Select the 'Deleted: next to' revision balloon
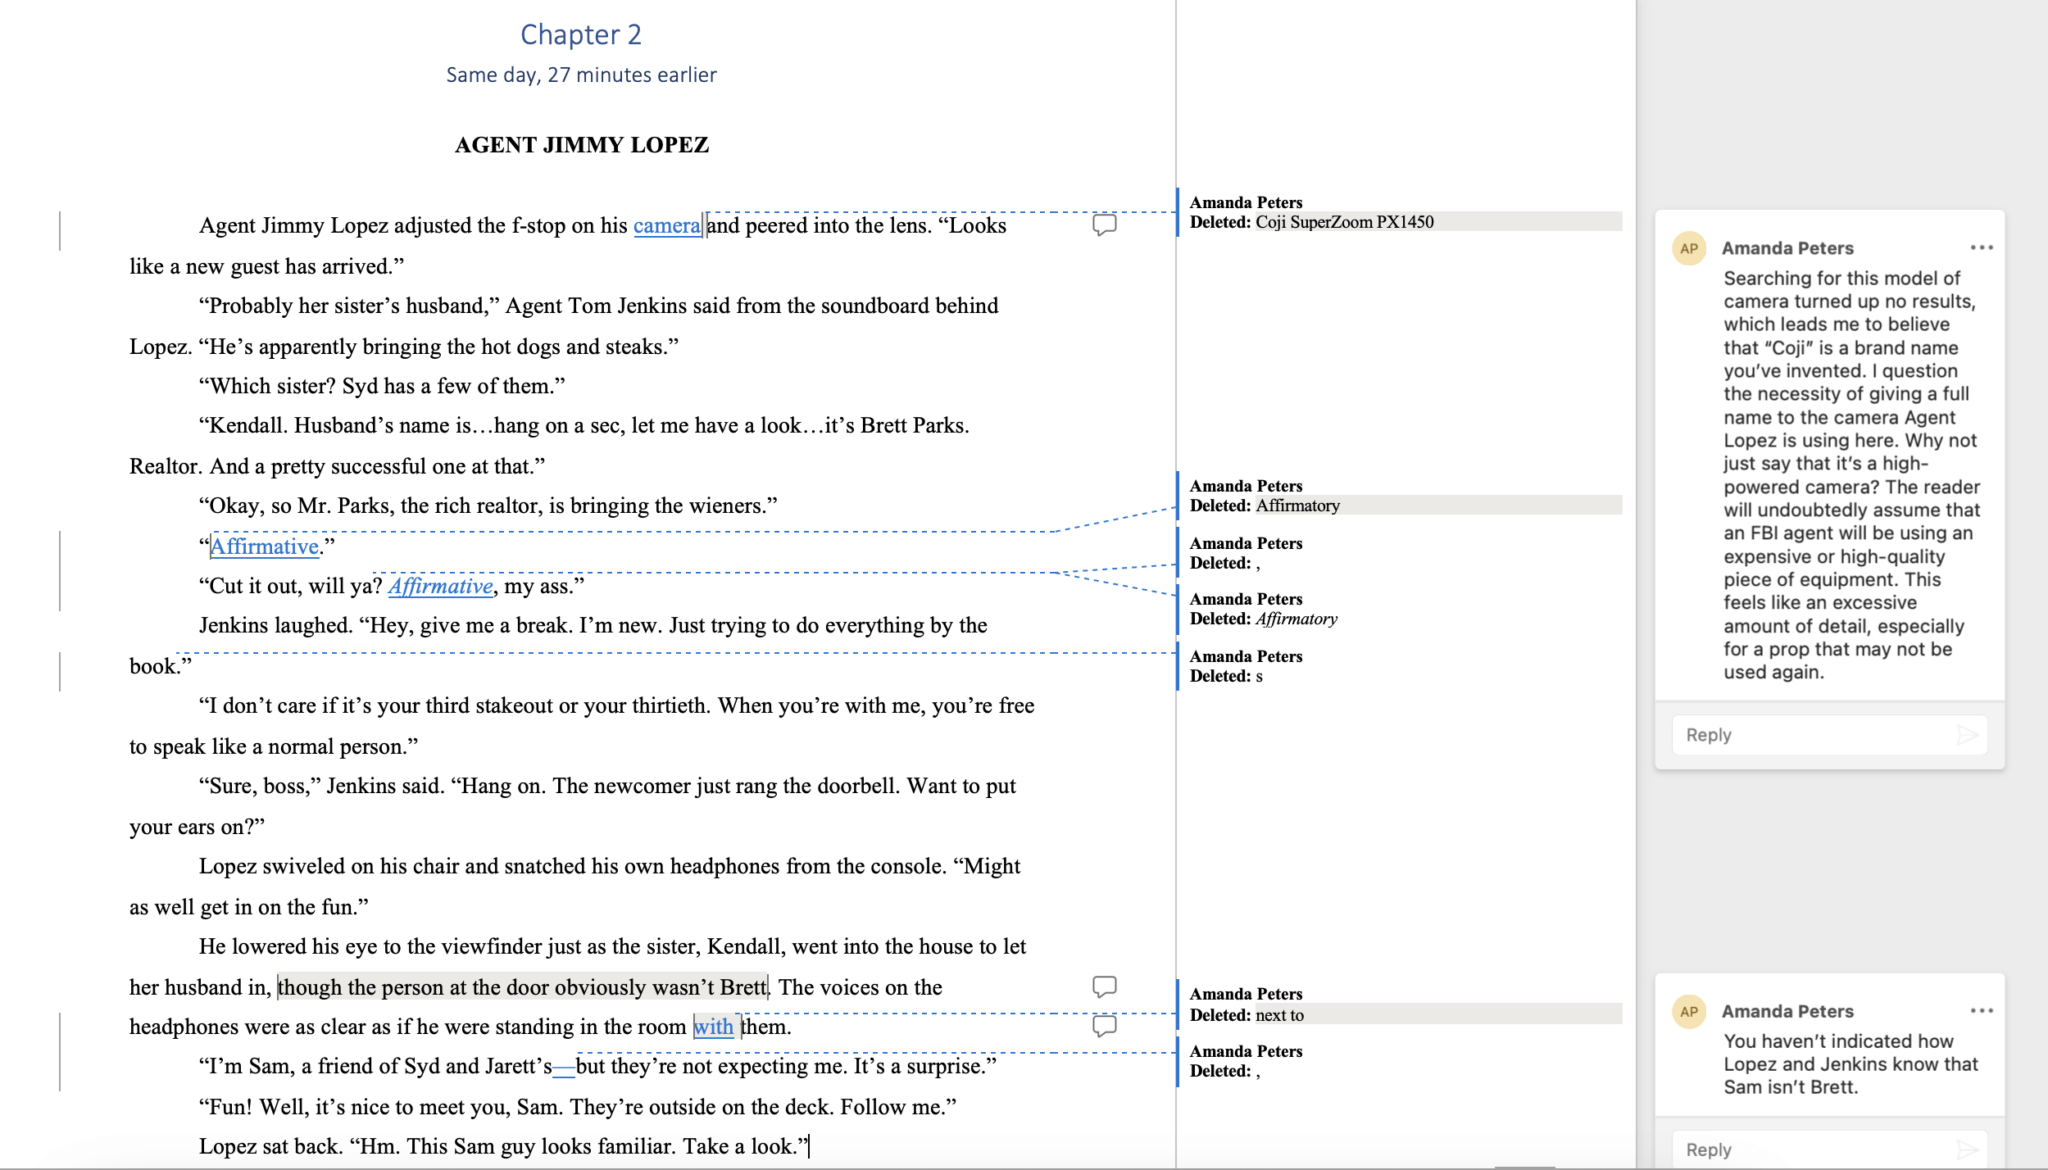 (x=1280, y=1015)
